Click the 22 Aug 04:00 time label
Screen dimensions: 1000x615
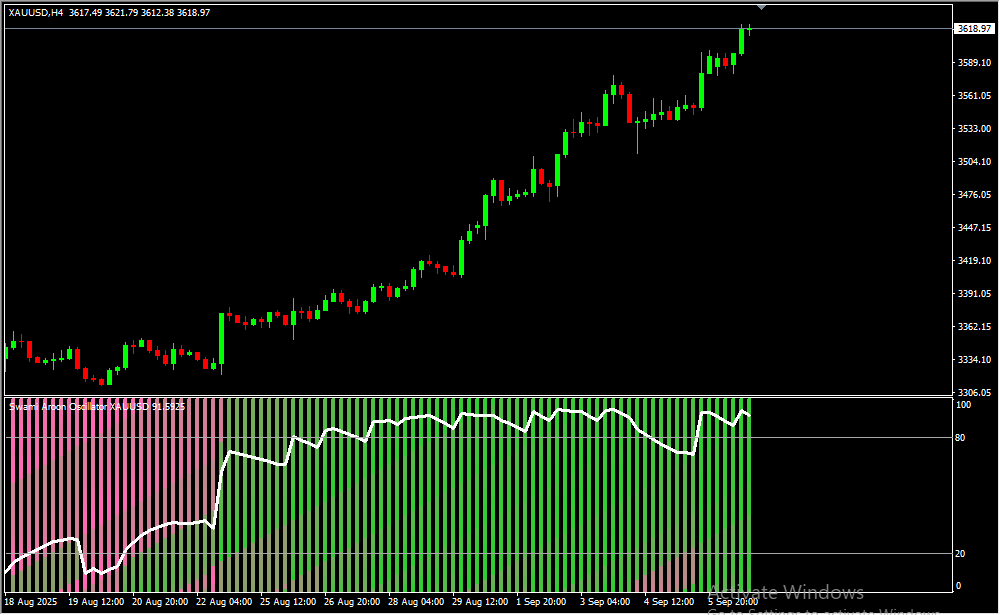coord(225,602)
